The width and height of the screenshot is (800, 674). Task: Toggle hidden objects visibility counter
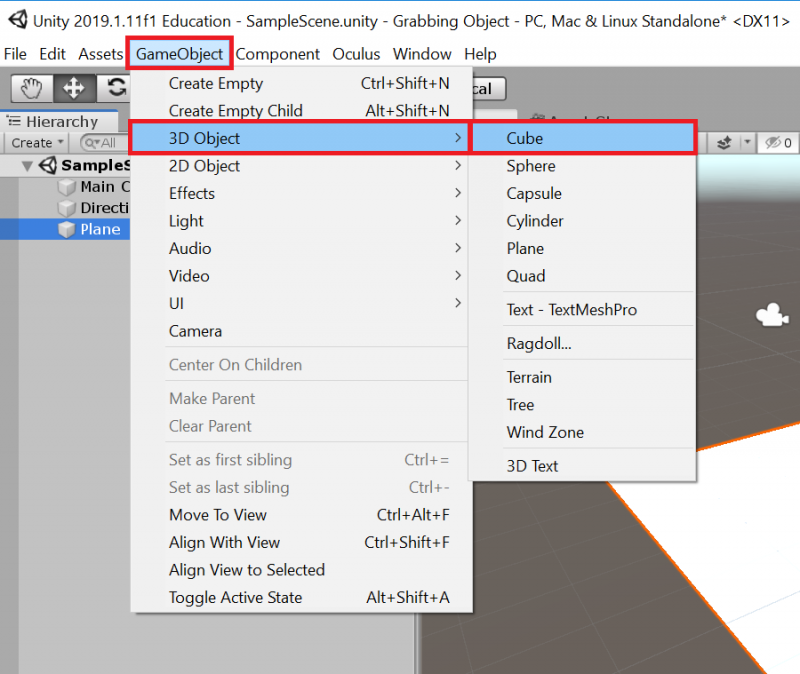(779, 143)
